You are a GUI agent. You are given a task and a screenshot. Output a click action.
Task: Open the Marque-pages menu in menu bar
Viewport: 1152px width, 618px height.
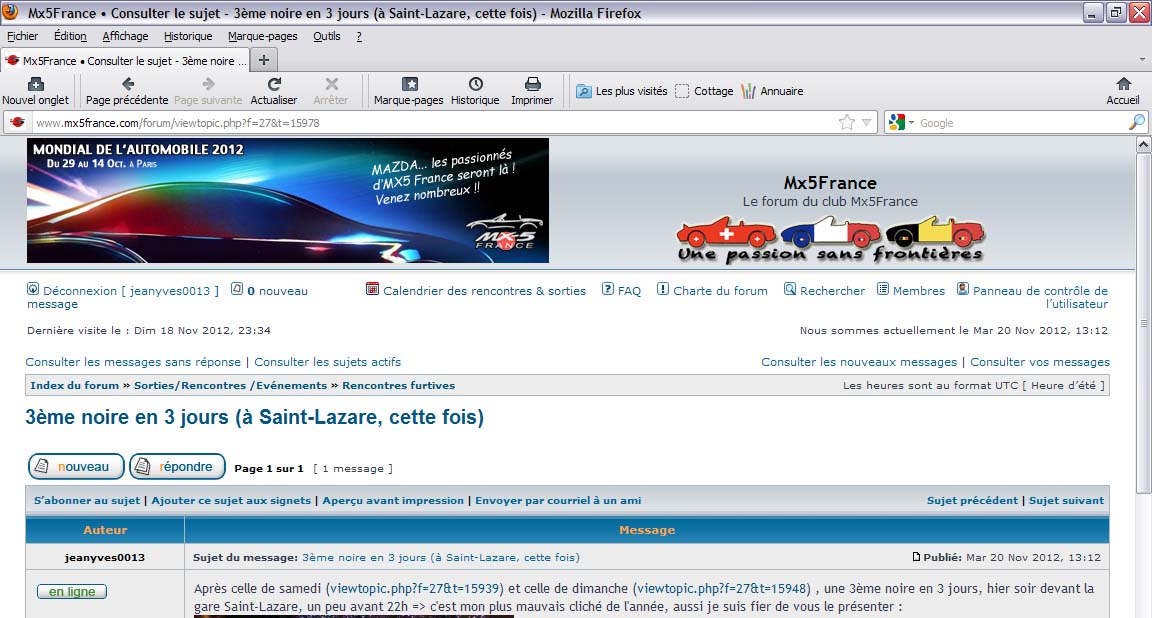[x=262, y=36]
